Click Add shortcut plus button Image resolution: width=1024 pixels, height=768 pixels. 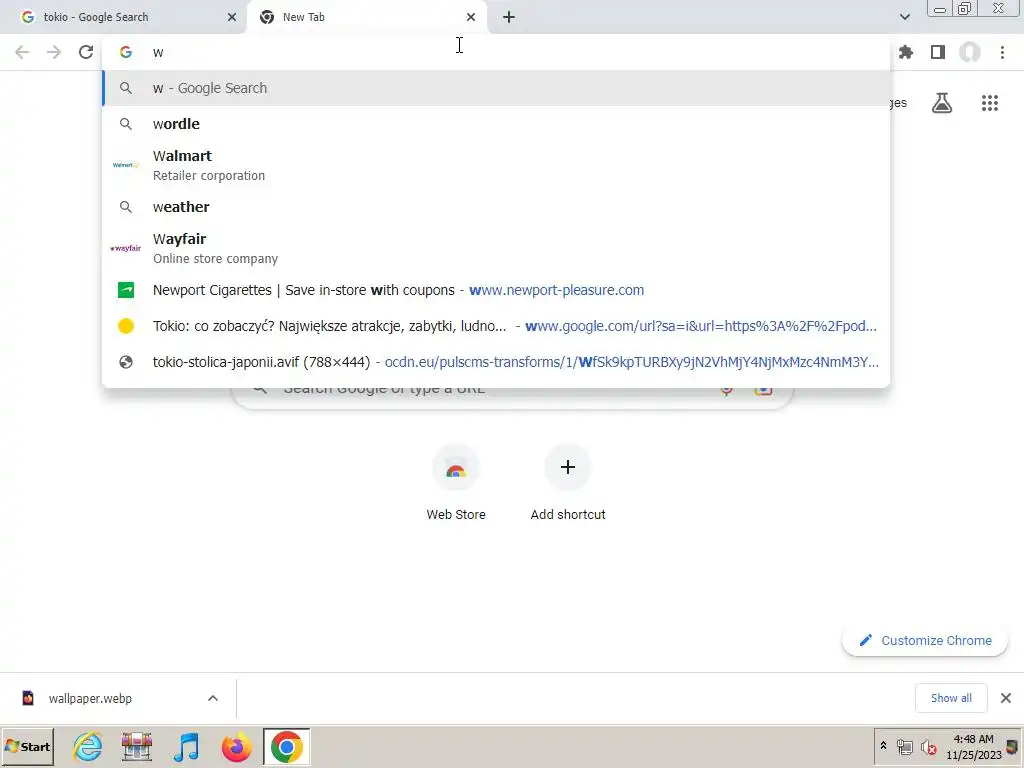(568, 468)
